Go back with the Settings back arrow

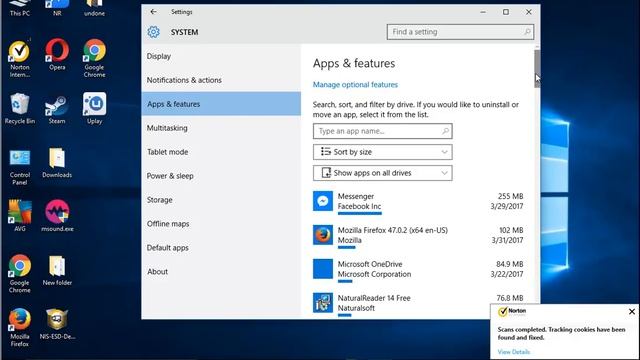[x=153, y=12]
